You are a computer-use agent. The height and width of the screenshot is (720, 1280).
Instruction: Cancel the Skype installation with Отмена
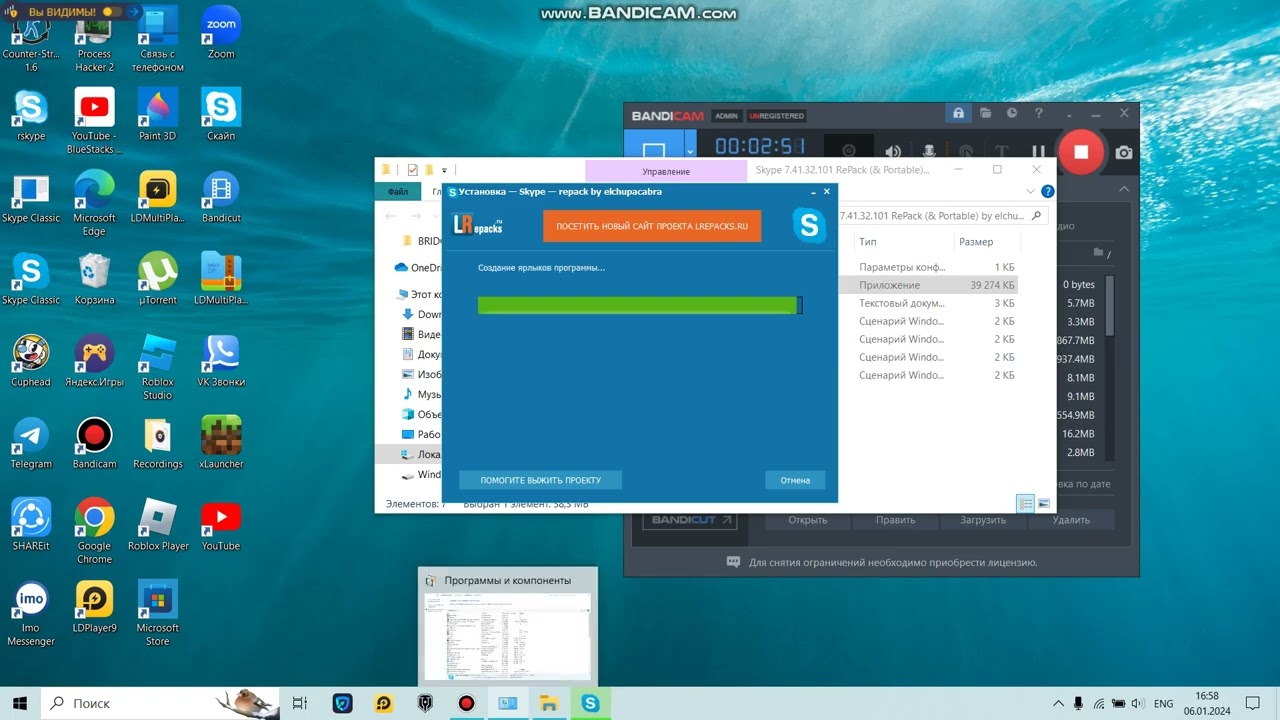795,480
